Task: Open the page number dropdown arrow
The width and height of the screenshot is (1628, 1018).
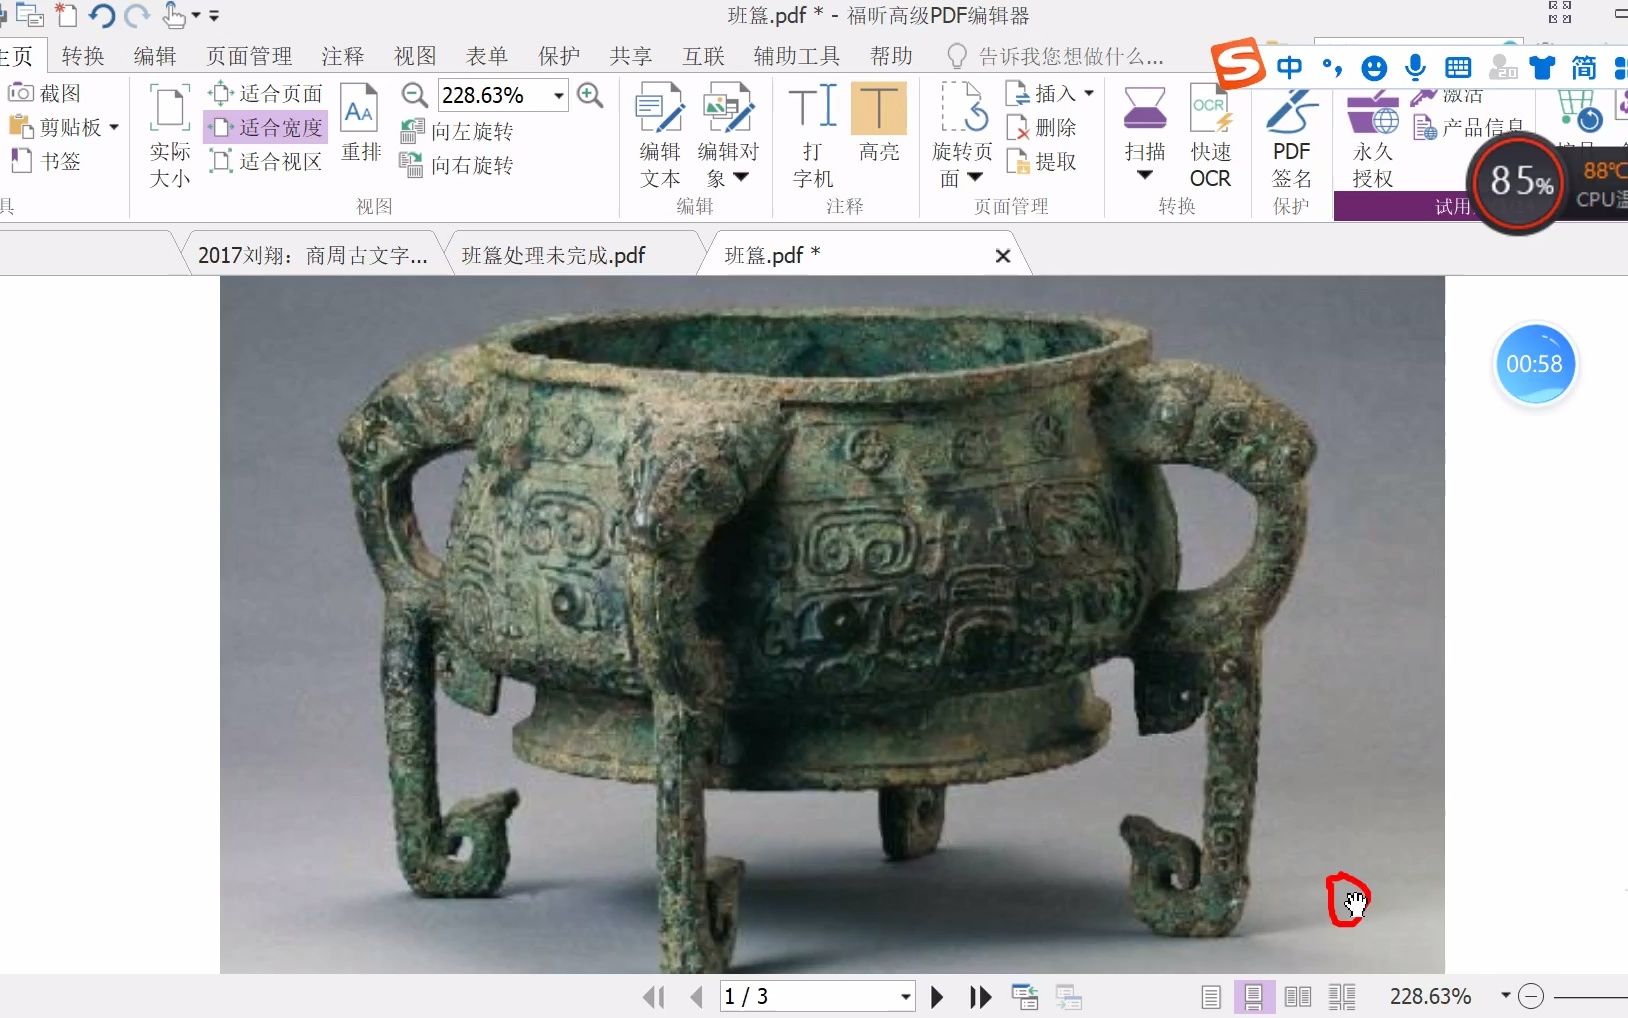Action: point(905,997)
